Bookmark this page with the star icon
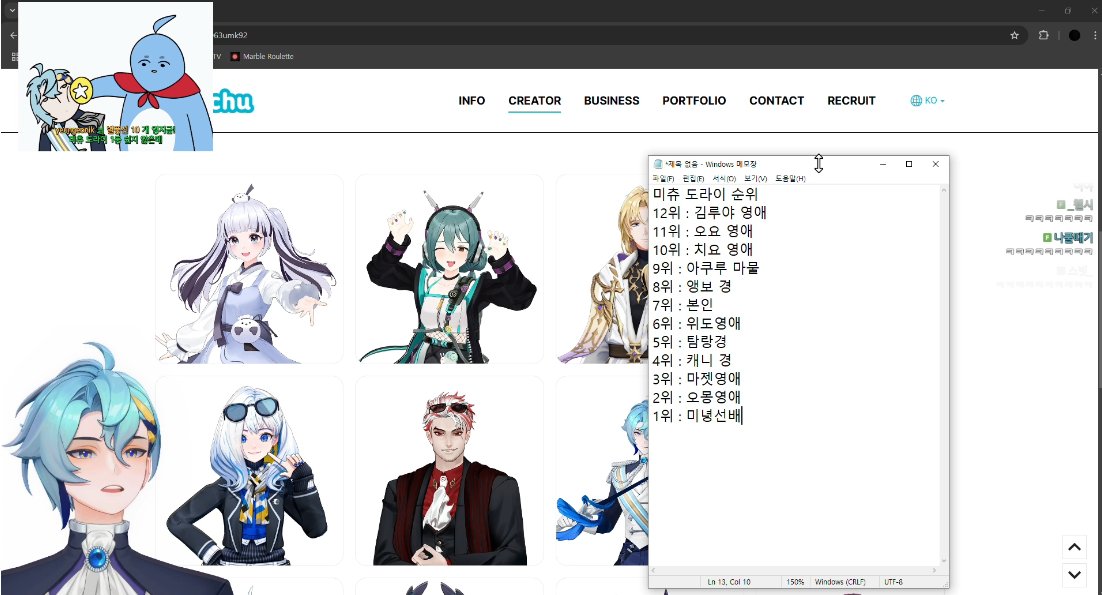Screen dimensions: 1102x595 click(x=1014, y=35)
